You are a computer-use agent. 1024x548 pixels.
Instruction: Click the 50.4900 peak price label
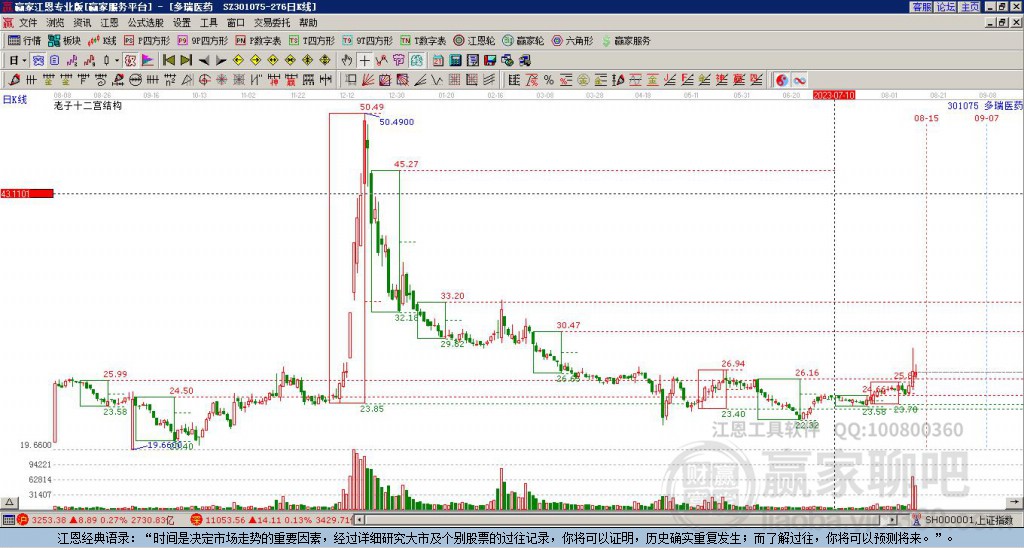click(x=396, y=122)
